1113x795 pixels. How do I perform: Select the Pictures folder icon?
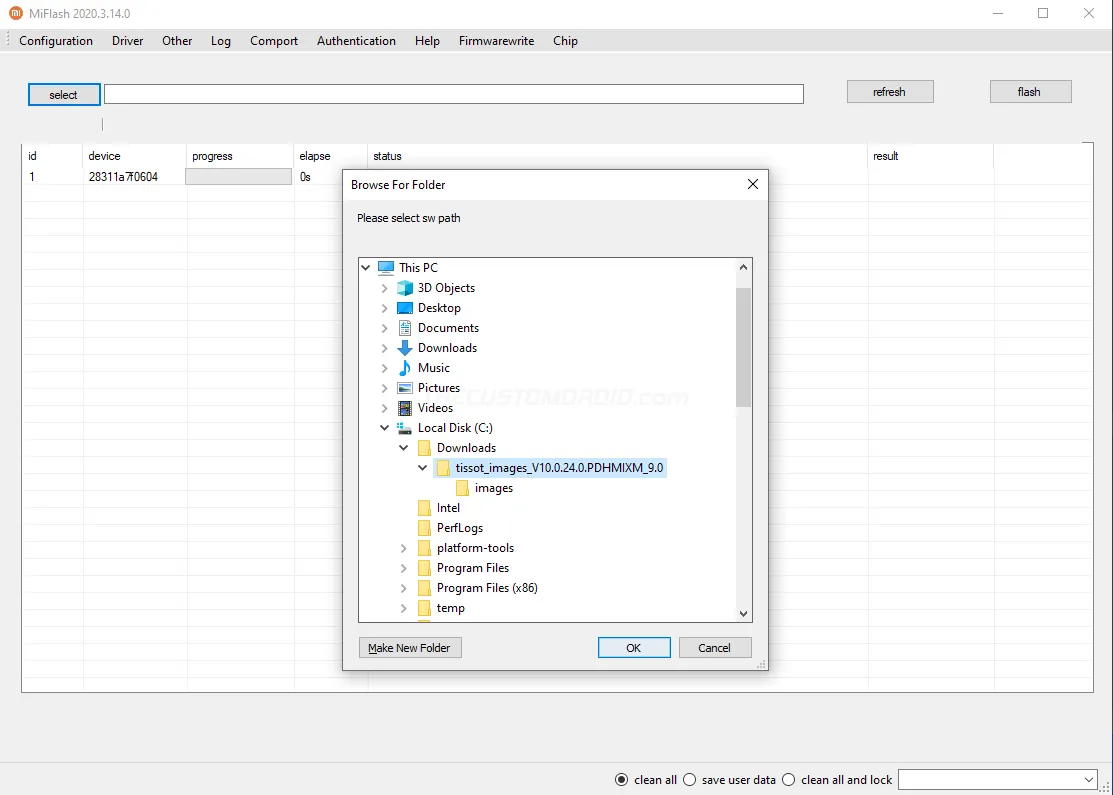coord(404,387)
